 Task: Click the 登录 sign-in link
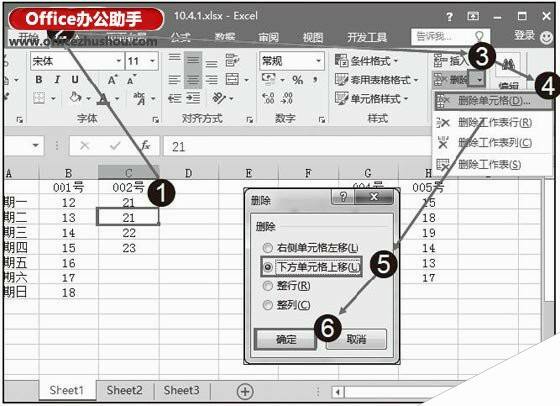tap(524, 35)
